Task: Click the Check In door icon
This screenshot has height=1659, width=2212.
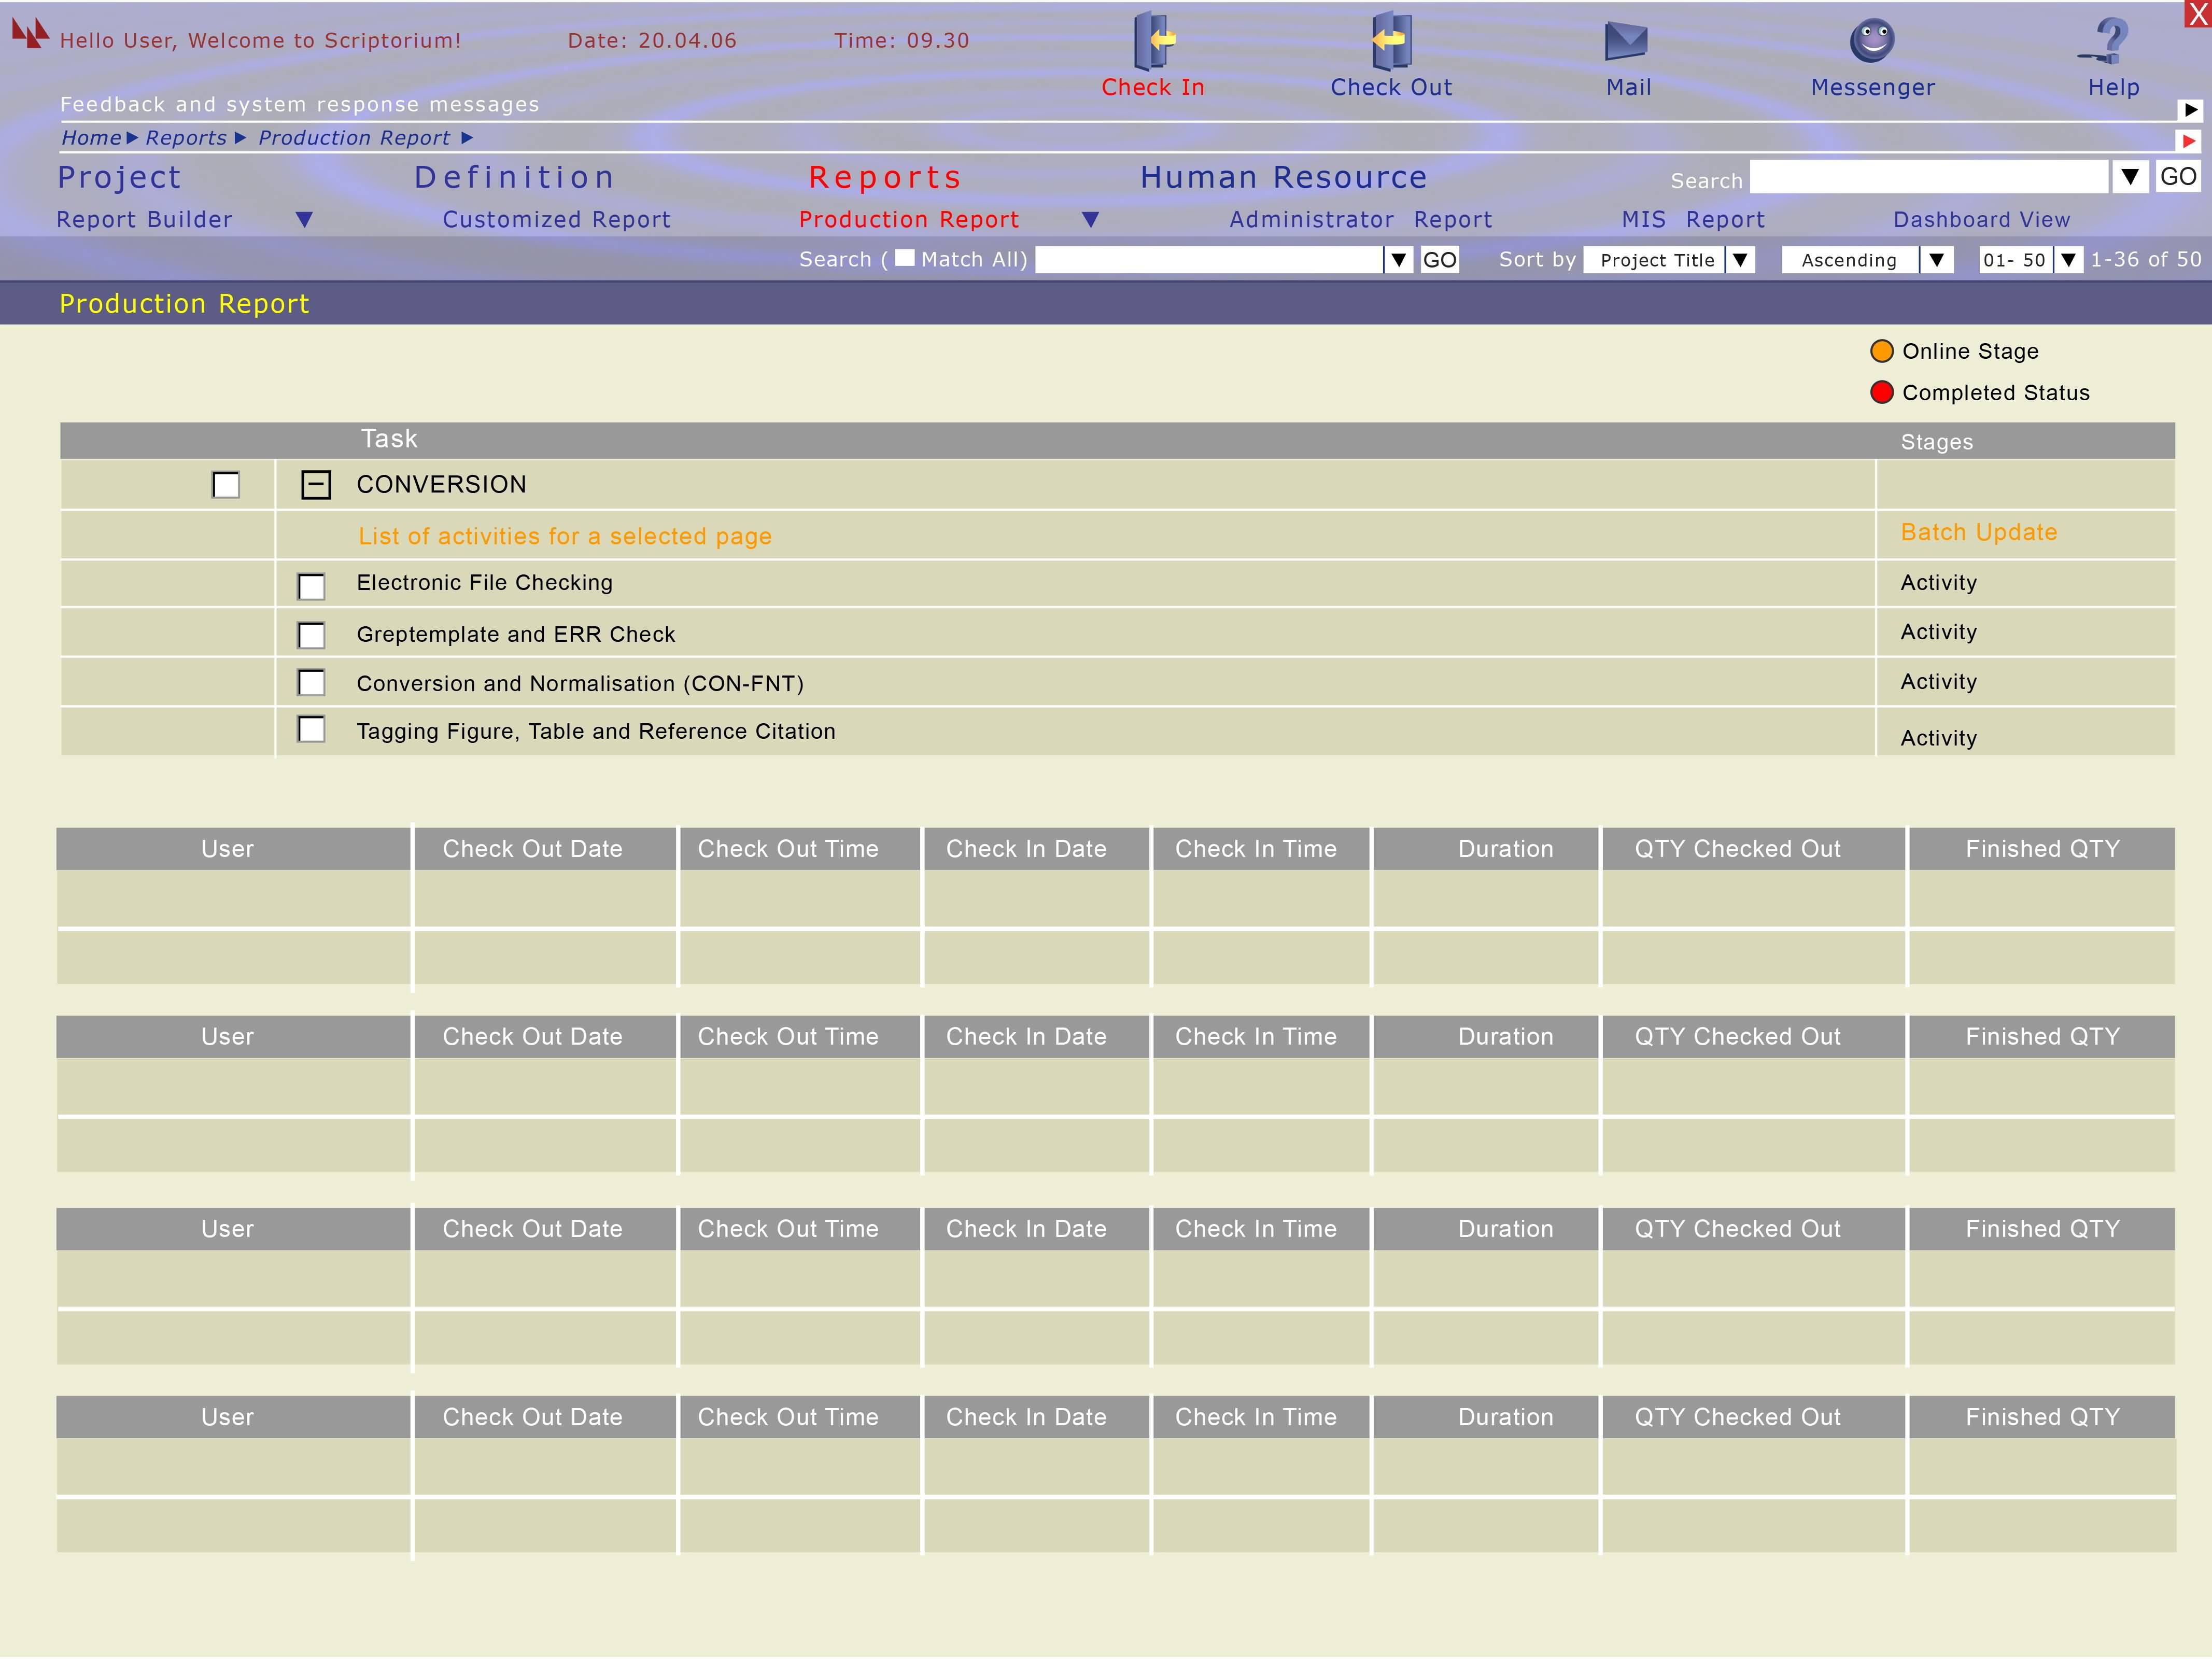Action: (x=1153, y=40)
